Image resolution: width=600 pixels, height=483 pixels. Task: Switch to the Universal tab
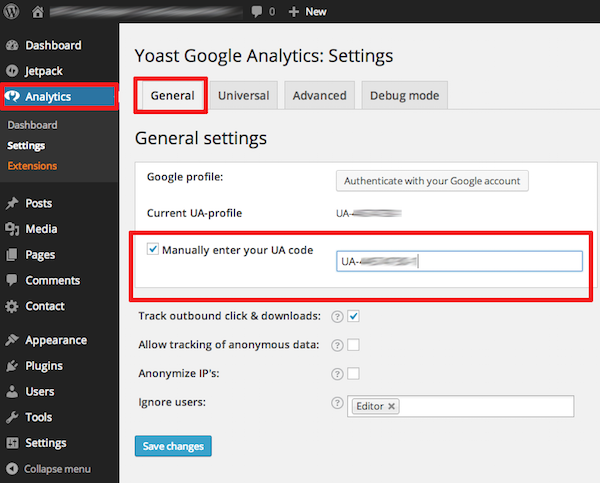(244, 95)
